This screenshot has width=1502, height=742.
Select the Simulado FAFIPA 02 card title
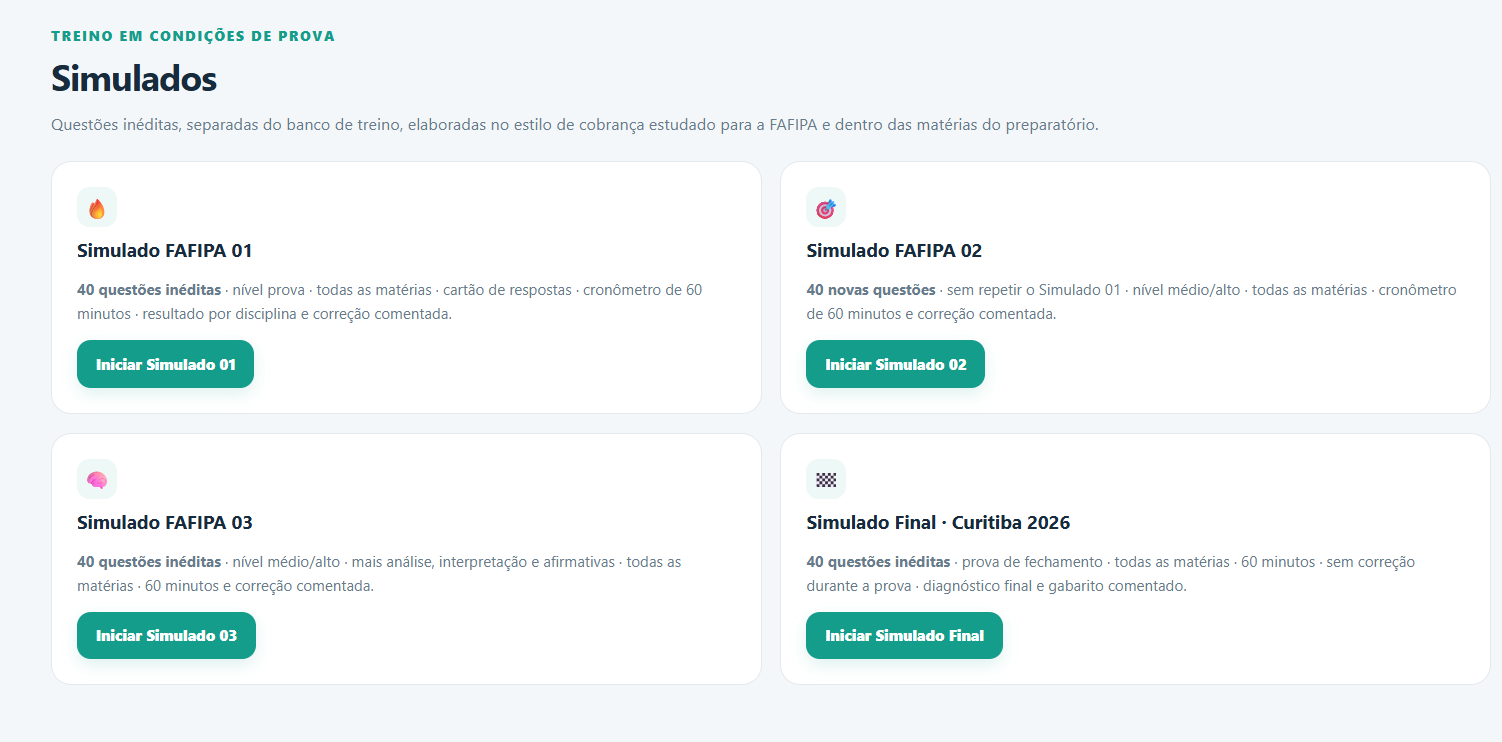coord(894,251)
